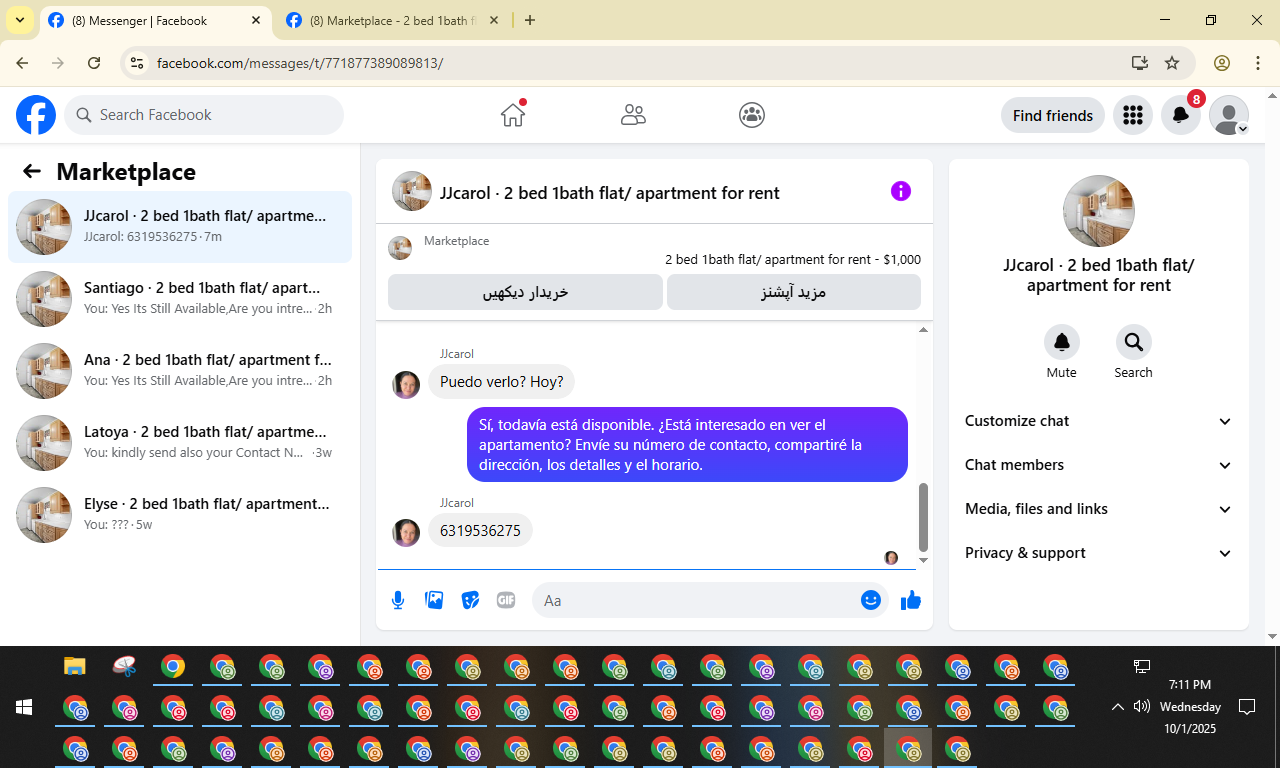
Task: Click the مزید آپشنز button
Action: (x=794, y=292)
